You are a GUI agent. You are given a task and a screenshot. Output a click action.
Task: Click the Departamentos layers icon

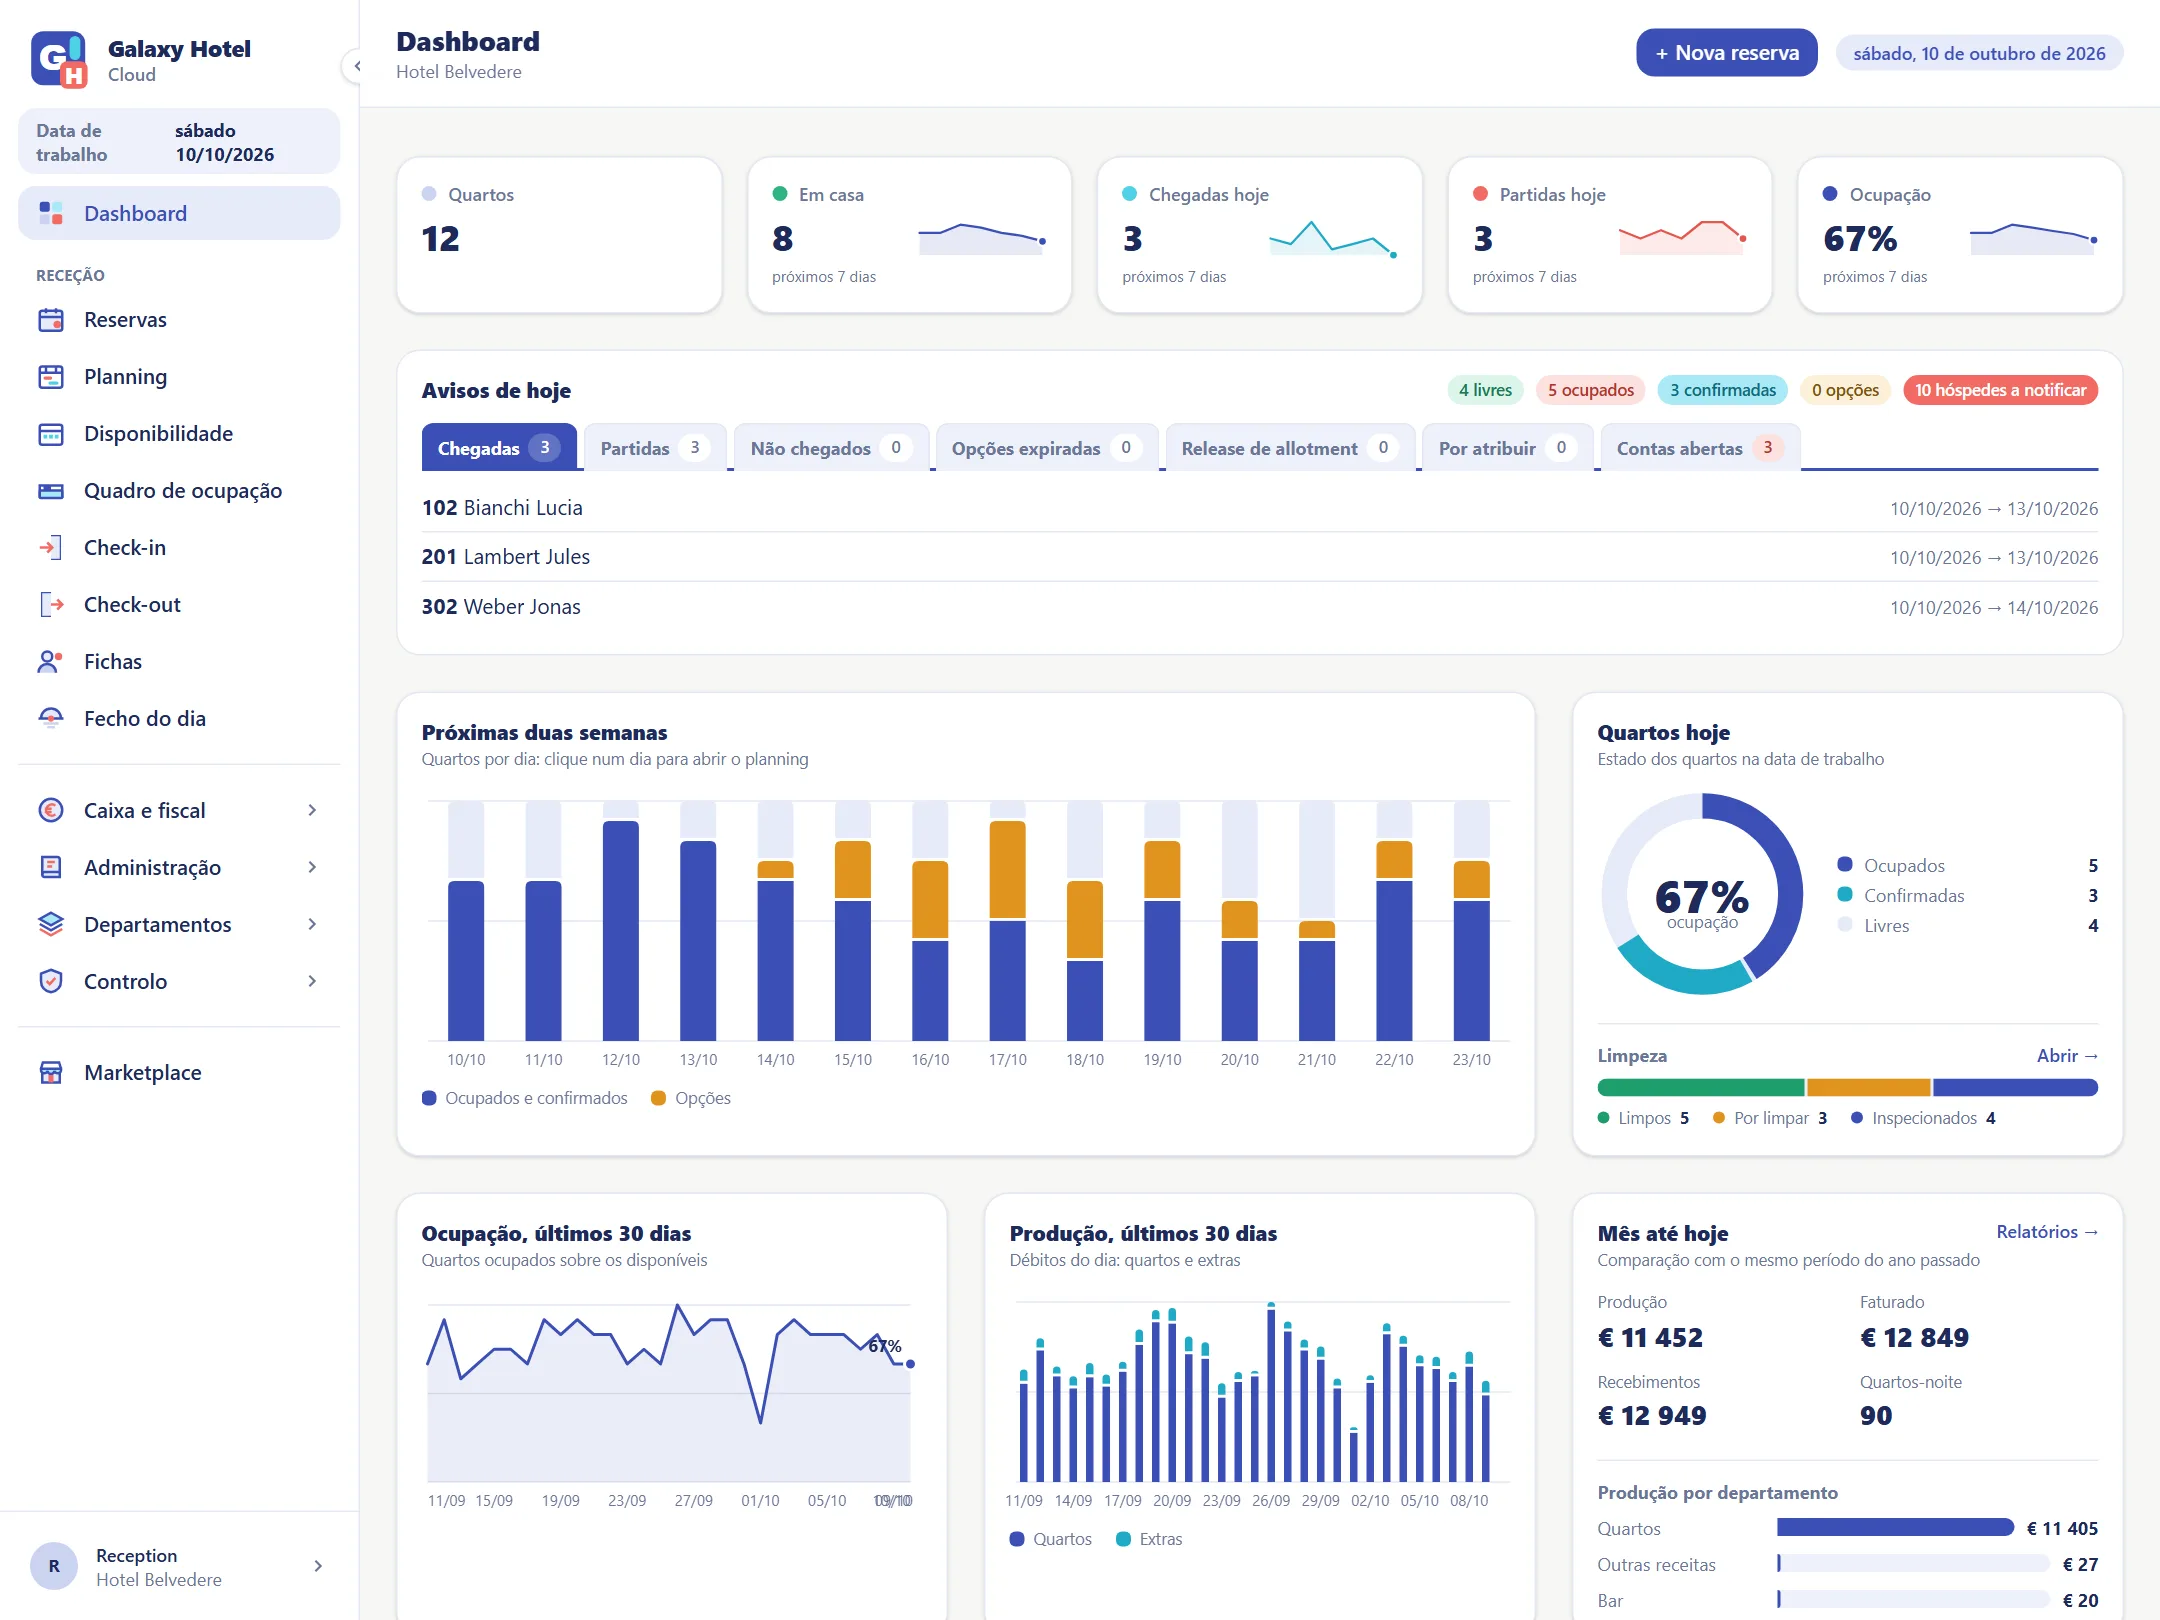coord(51,924)
